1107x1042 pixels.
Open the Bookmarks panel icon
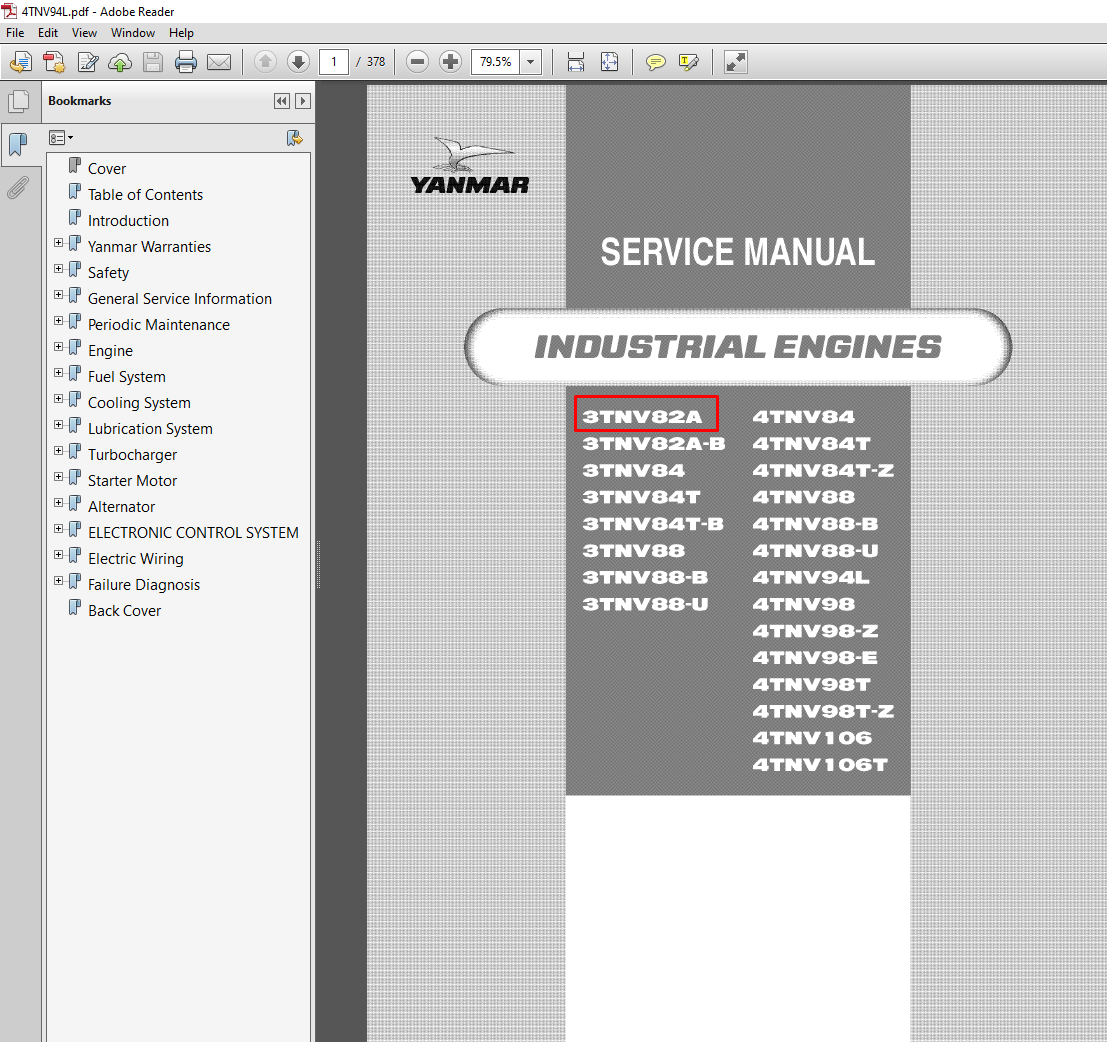click(x=18, y=145)
